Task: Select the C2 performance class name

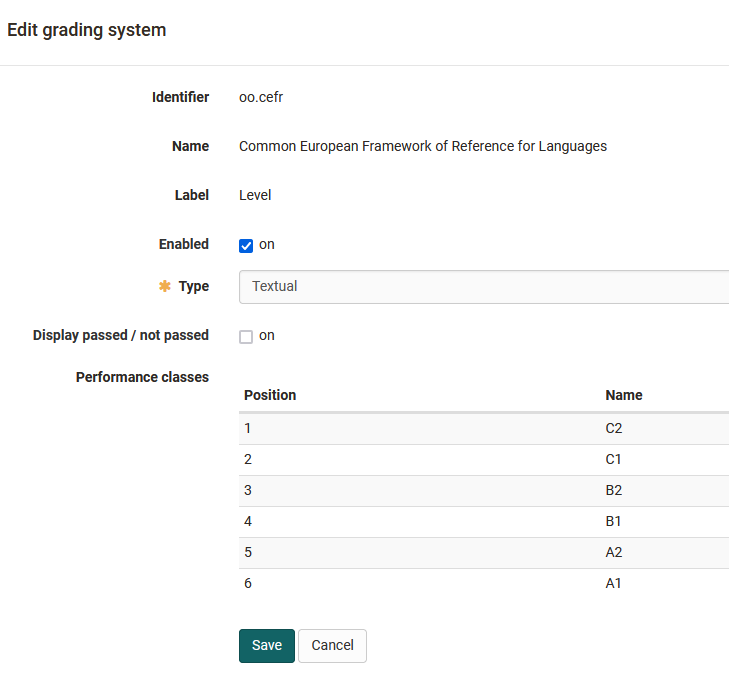Action: point(614,429)
